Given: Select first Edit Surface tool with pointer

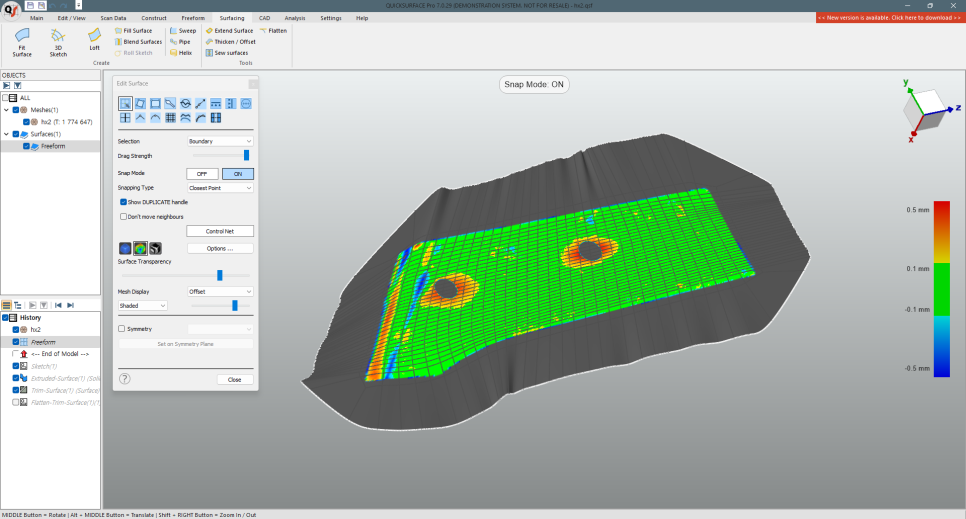Looking at the screenshot, I should 125,104.
